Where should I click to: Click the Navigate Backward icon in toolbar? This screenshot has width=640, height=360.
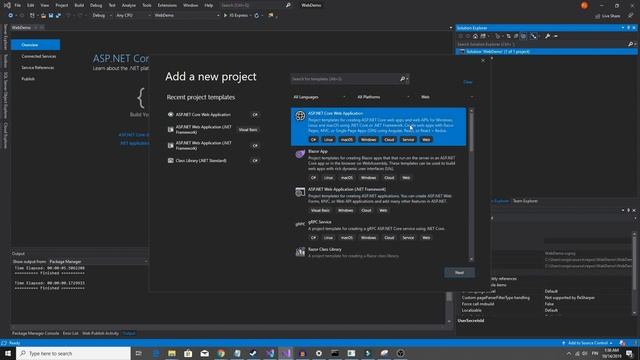pyautogui.click(x=10, y=16)
